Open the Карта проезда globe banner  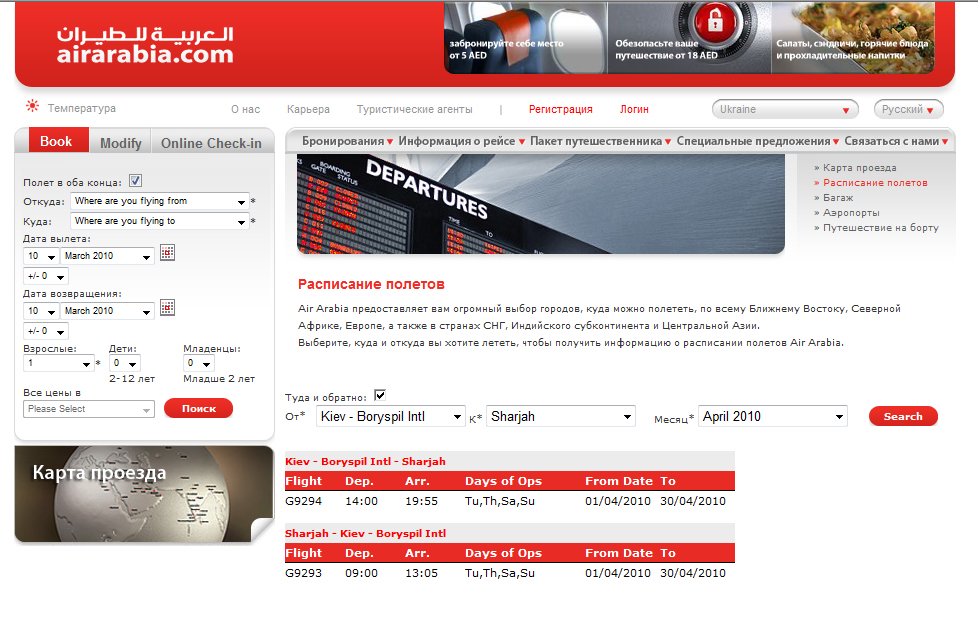(144, 494)
